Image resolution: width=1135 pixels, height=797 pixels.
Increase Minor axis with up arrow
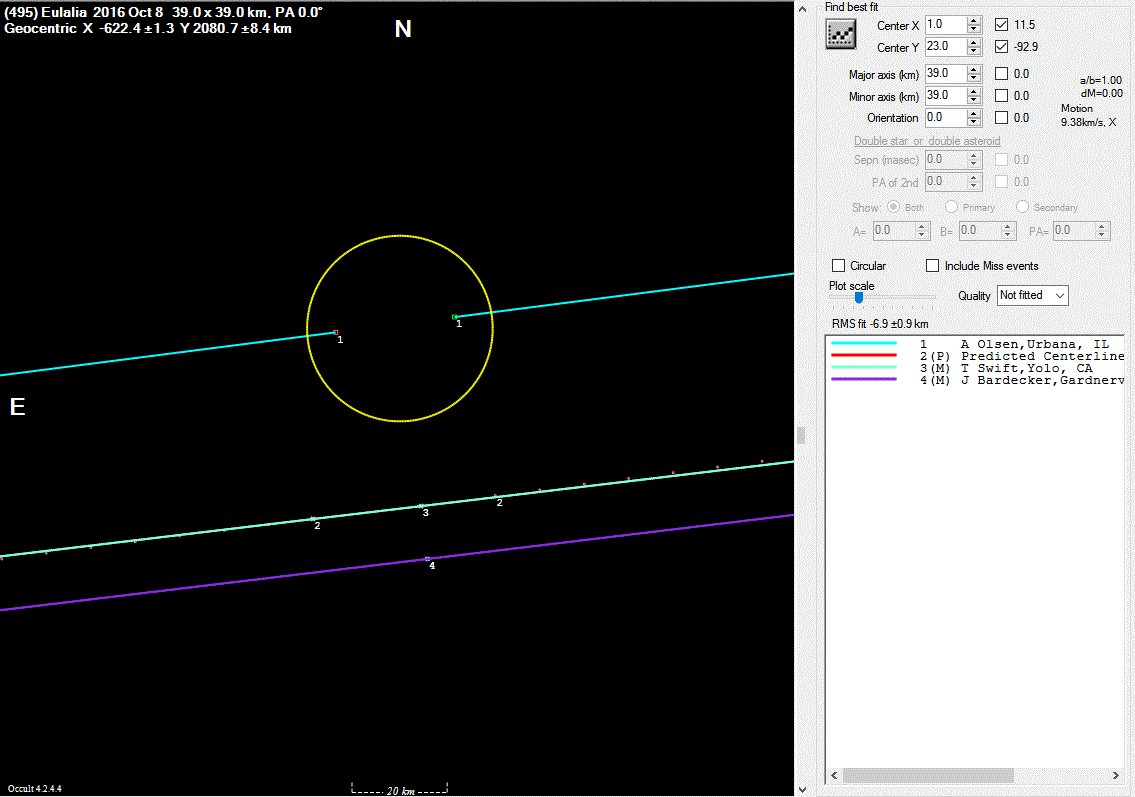(x=974, y=90)
